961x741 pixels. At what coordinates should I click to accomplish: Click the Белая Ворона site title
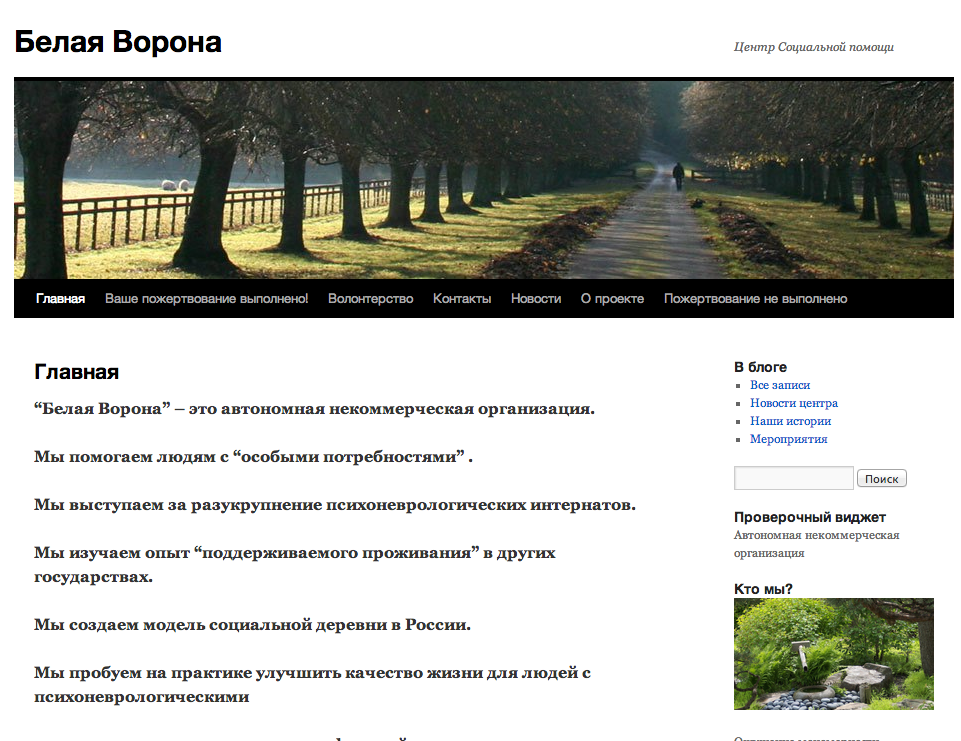(118, 42)
